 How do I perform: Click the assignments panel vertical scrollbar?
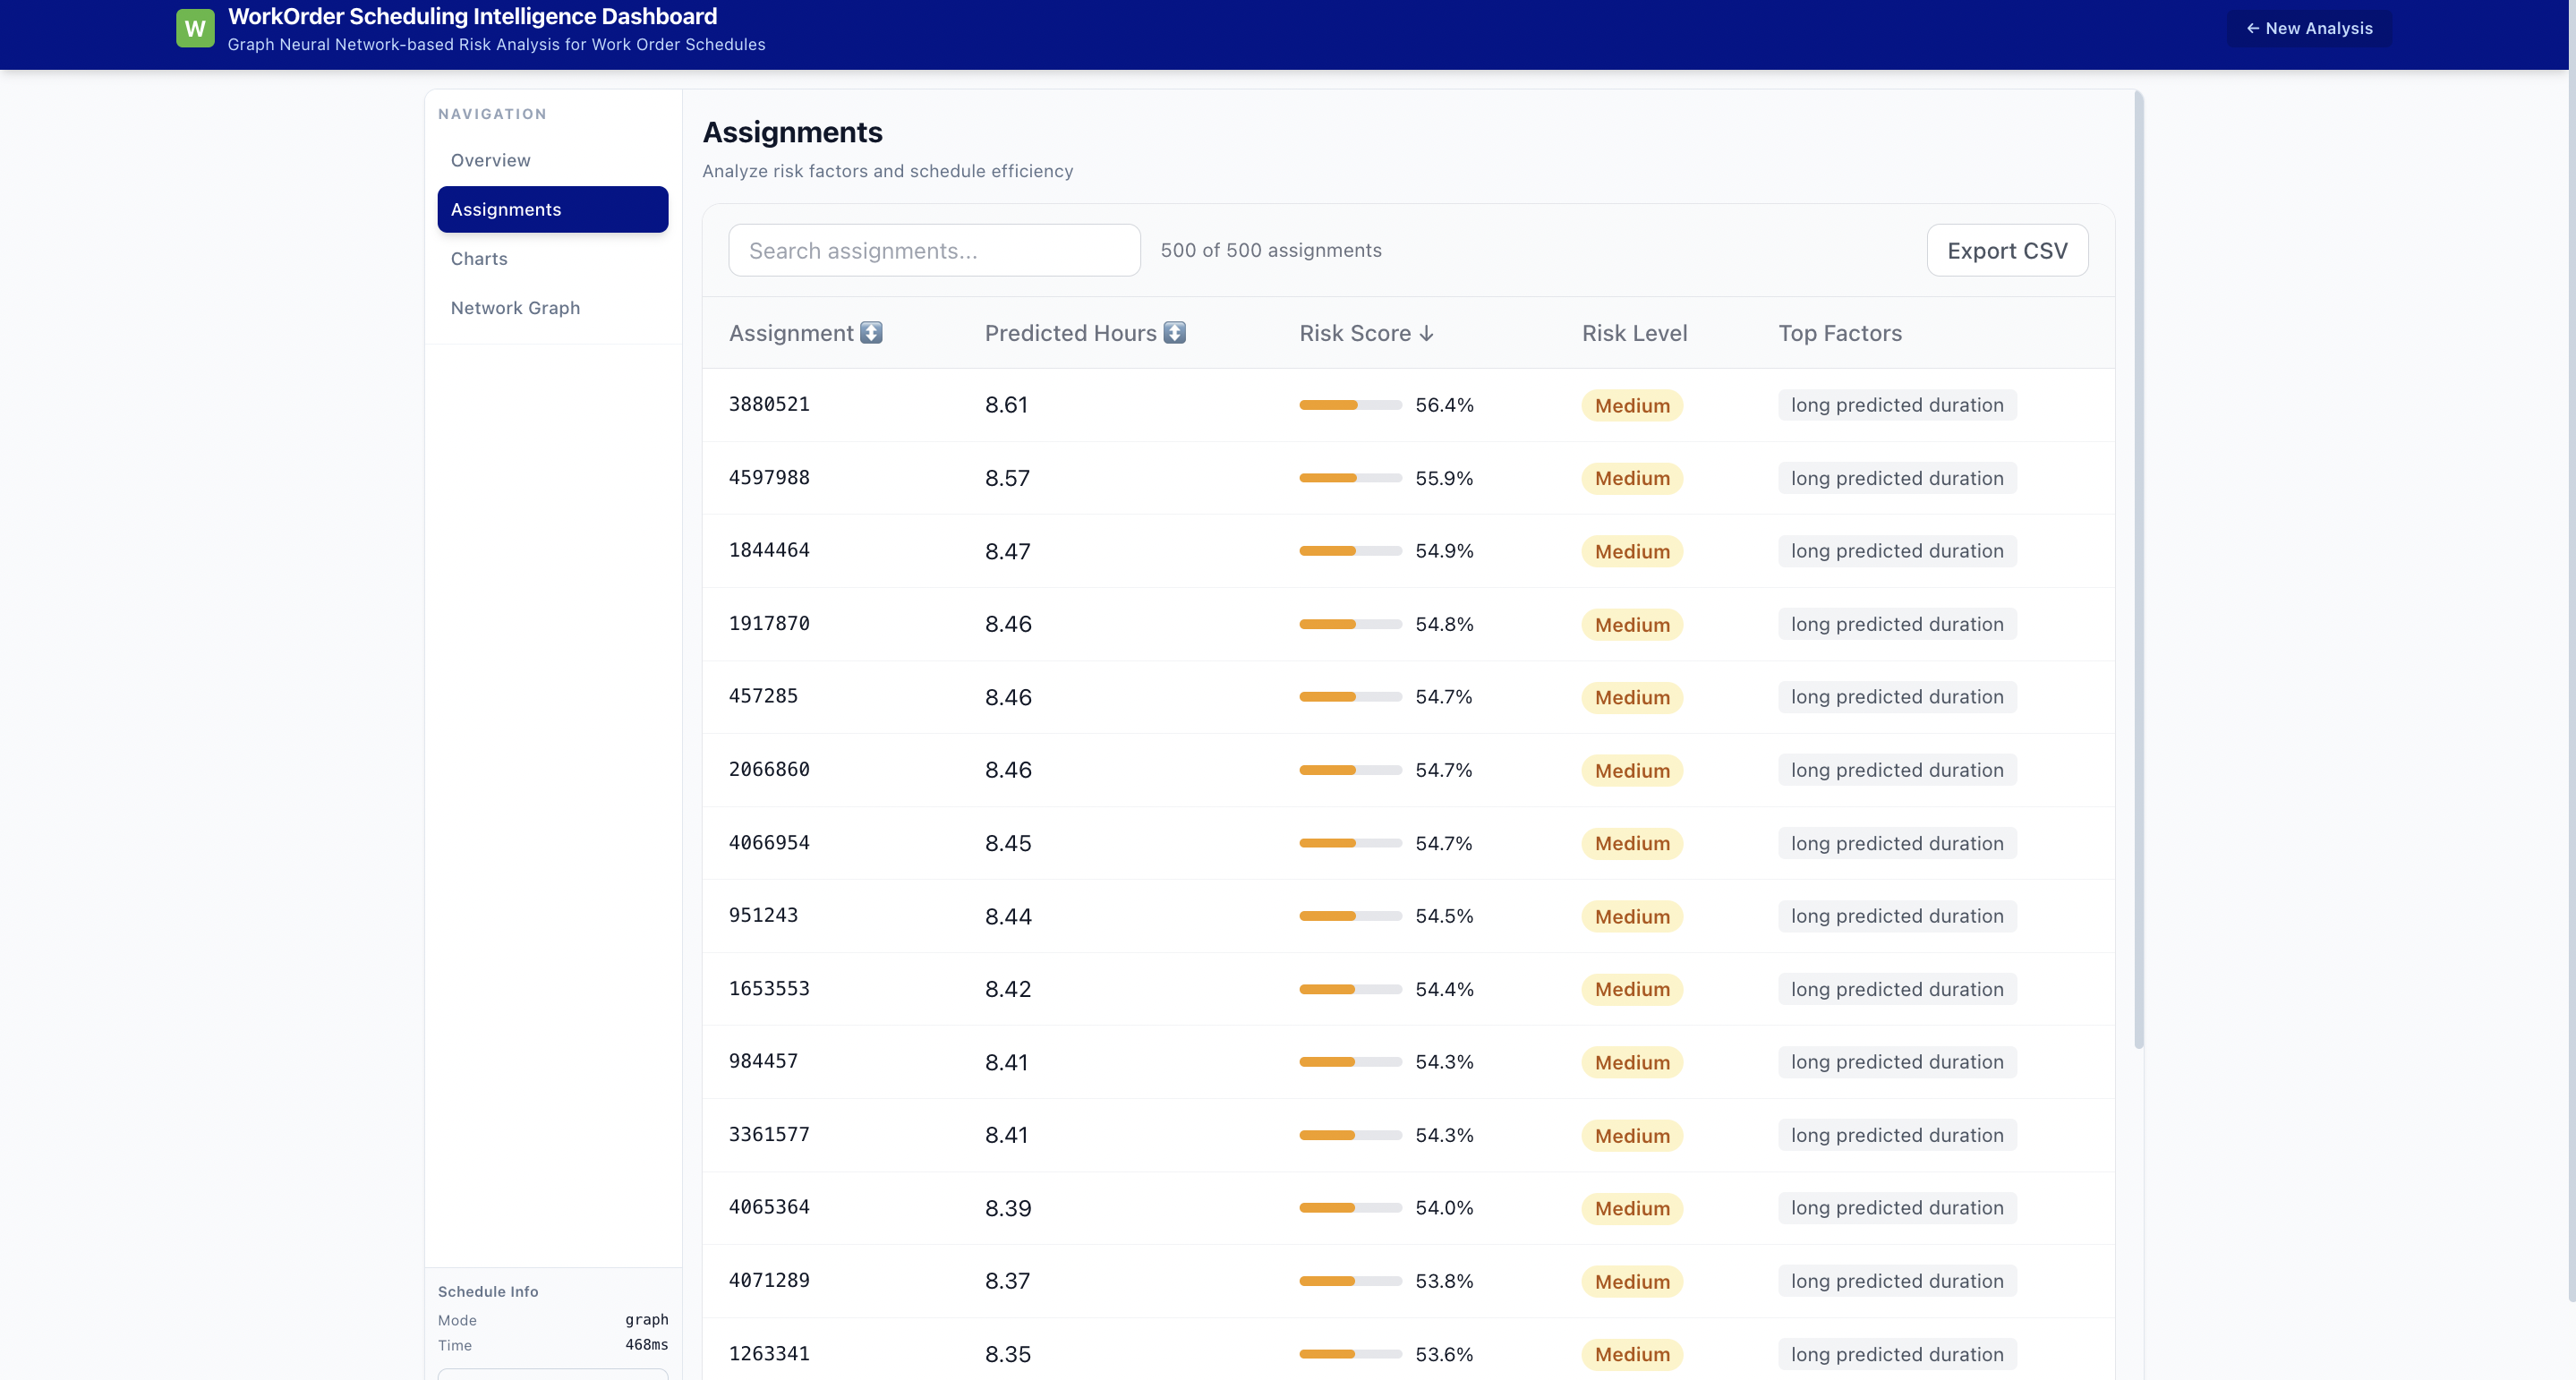2138,570
